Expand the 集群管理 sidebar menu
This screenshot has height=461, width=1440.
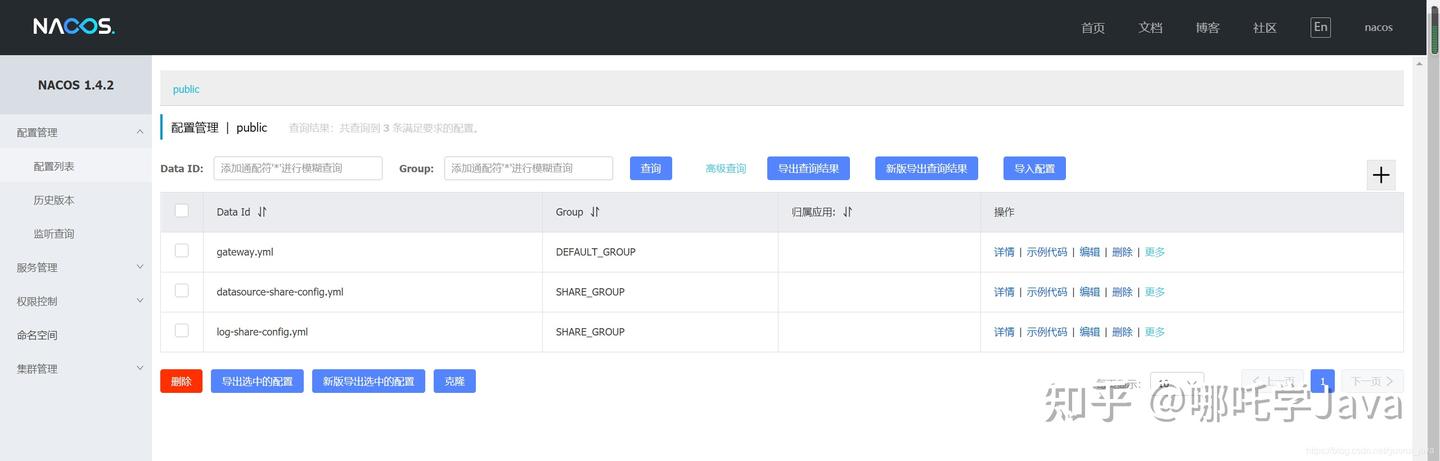(76, 369)
